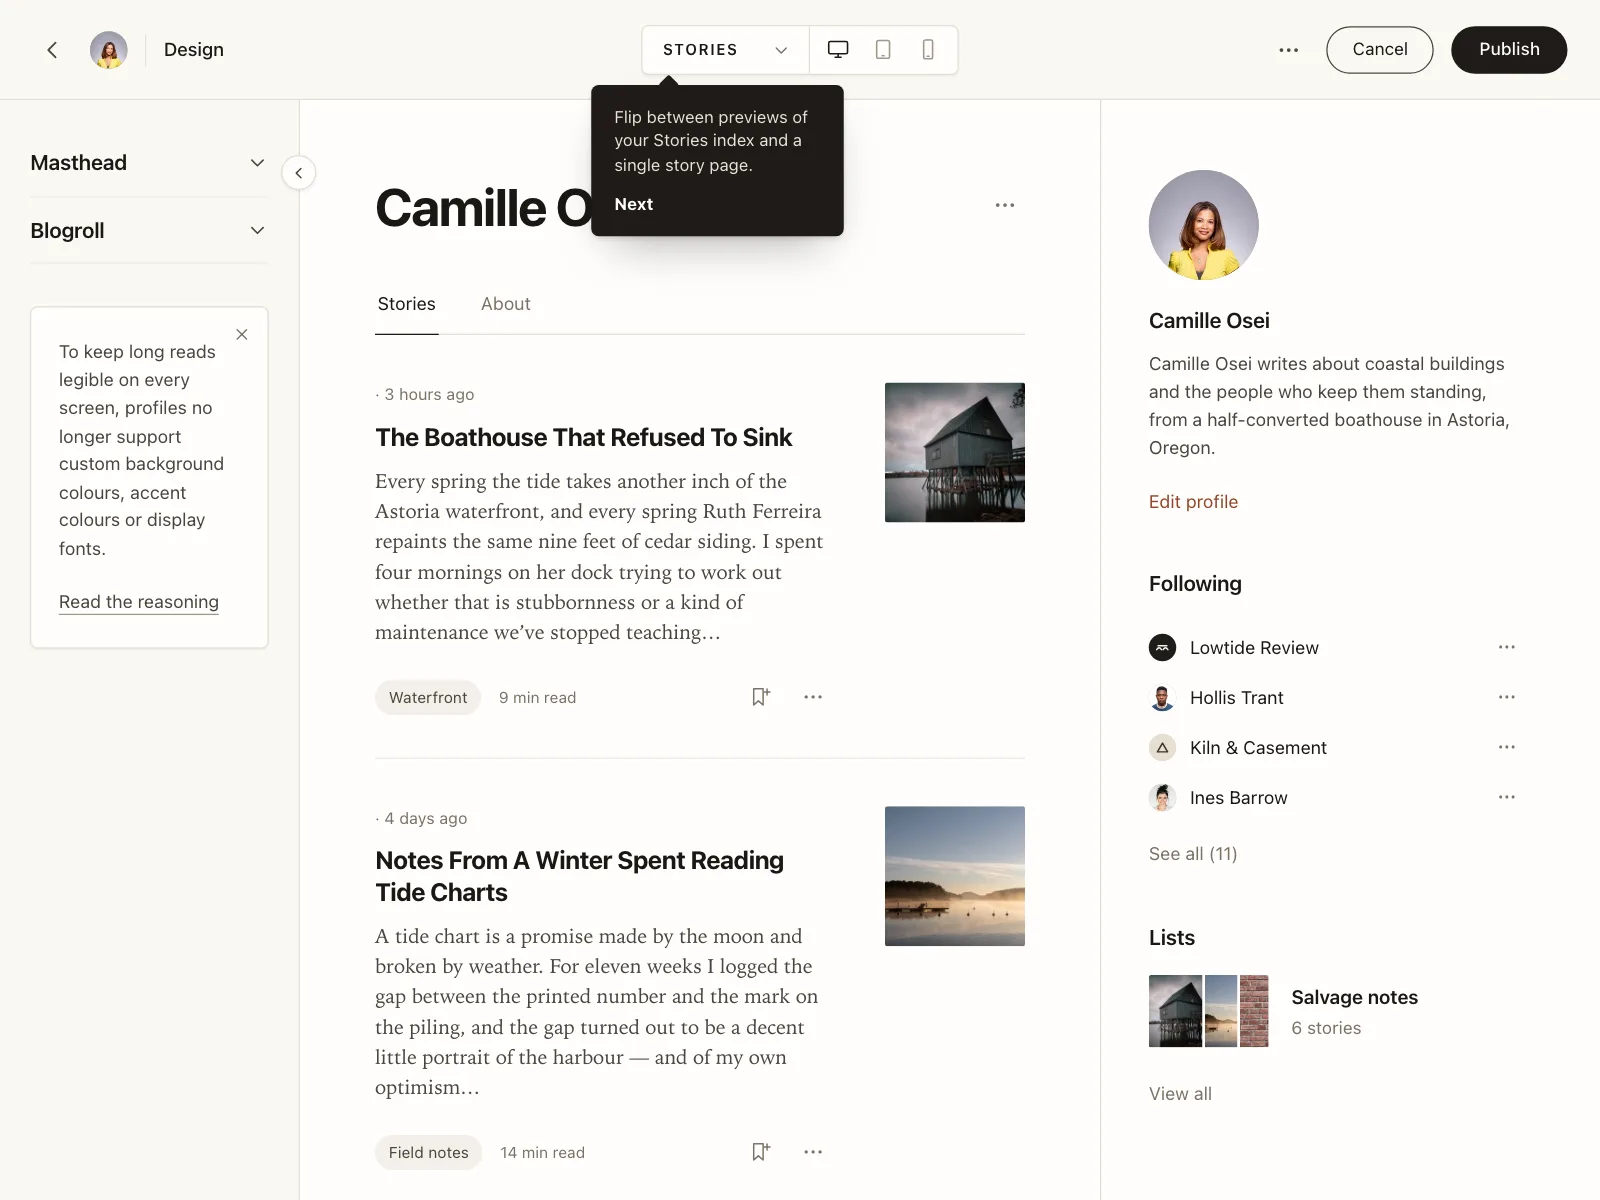Click Ines Barrow name
The image size is (1600, 1200).
pyautogui.click(x=1238, y=798)
